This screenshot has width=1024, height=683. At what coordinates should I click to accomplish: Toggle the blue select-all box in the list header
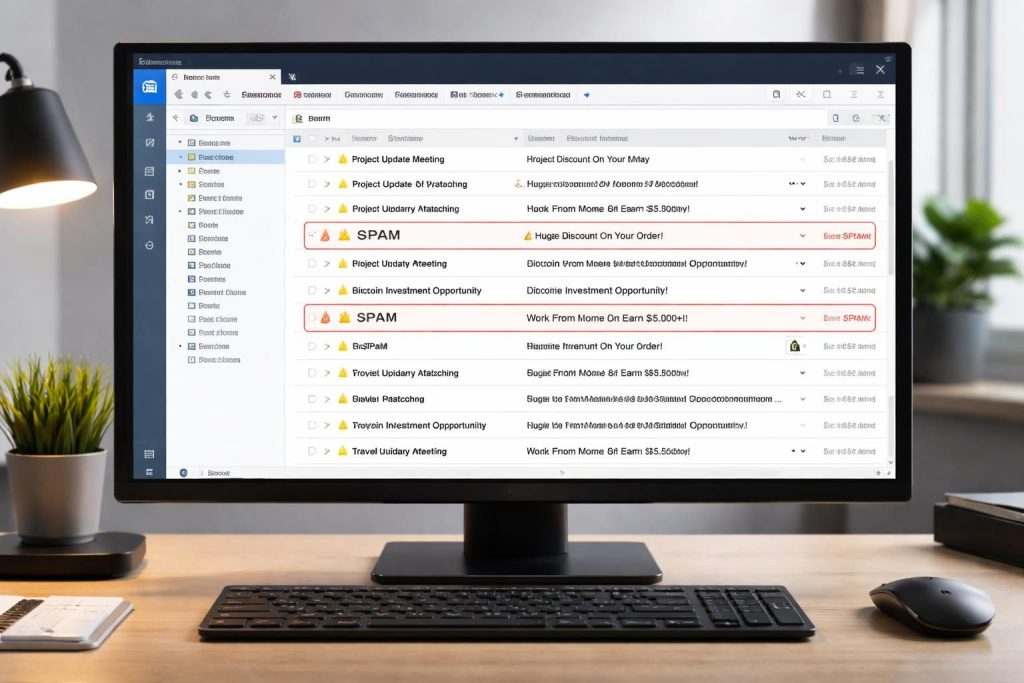(x=297, y=138)
